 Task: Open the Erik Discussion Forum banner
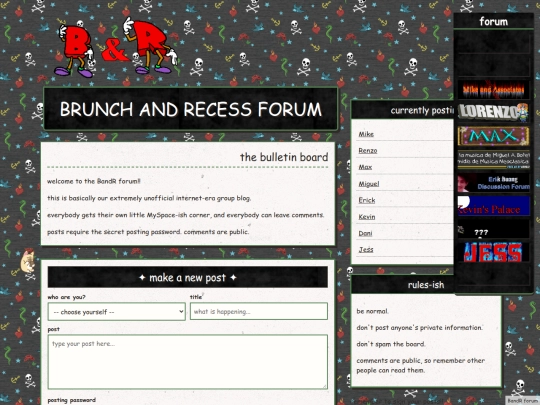tap(494, 183)
